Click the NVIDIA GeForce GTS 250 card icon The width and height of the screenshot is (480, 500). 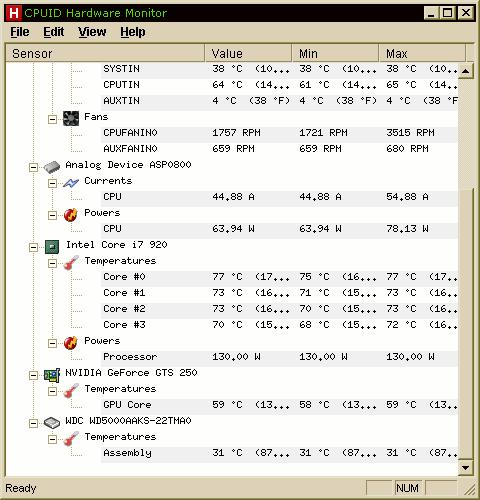[52, 375]
